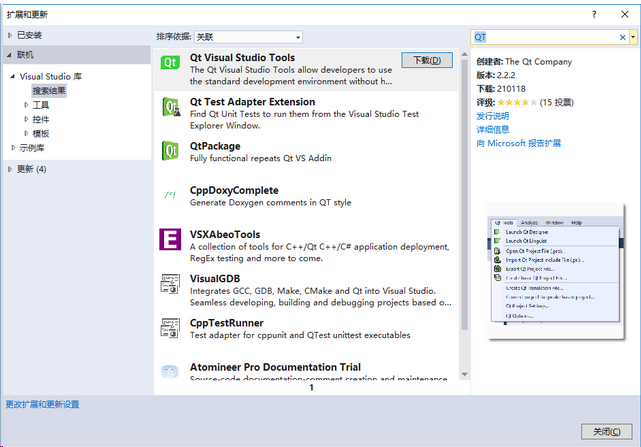The image size is (641, 447).
Task: Click the results list scroll down arrow
Action: pyautogui.click(x=464, y=374)
